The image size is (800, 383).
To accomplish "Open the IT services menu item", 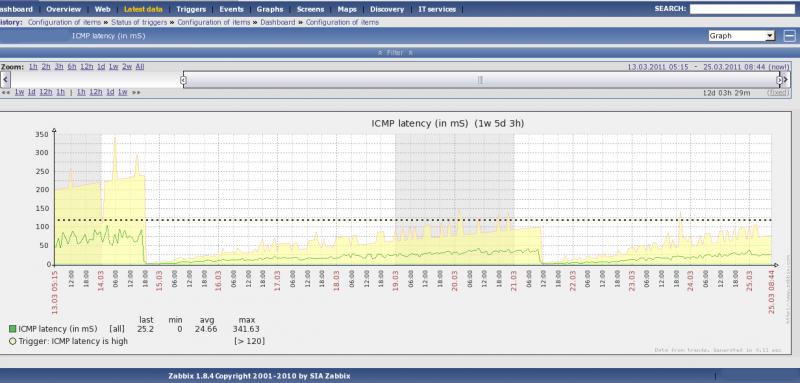I will [437, 9].
